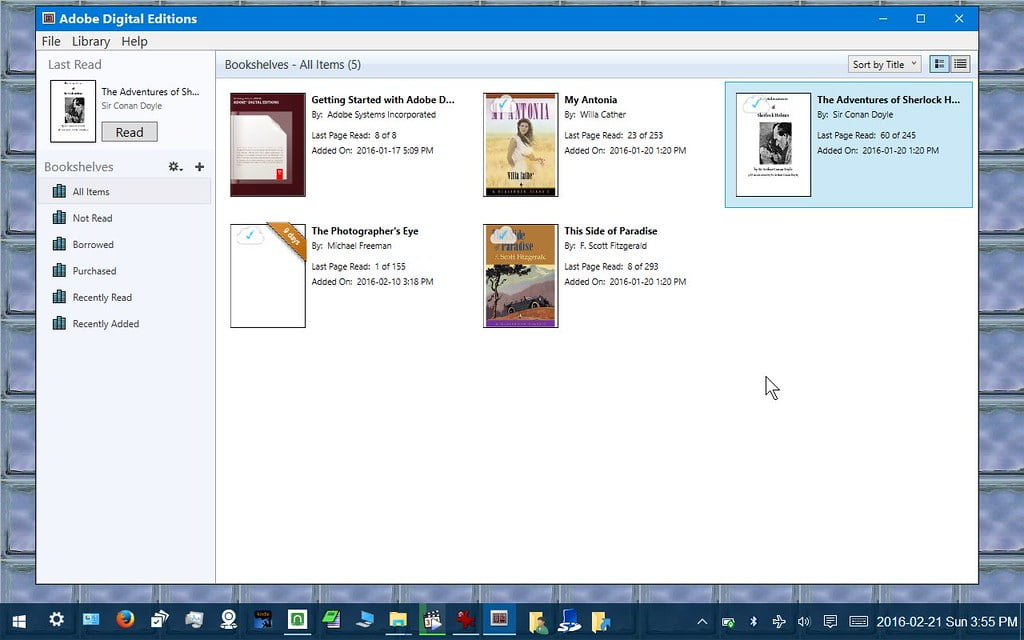Select the Recently Read bookshelf
The height and width of the screenshot is (640, 1024).
124,297
